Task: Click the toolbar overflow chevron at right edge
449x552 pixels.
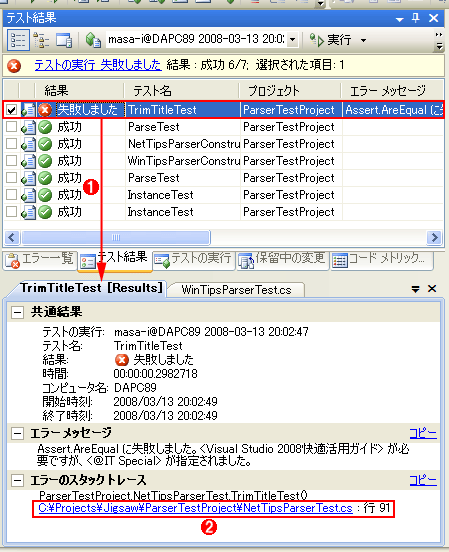Action: [x=439, y=40]
